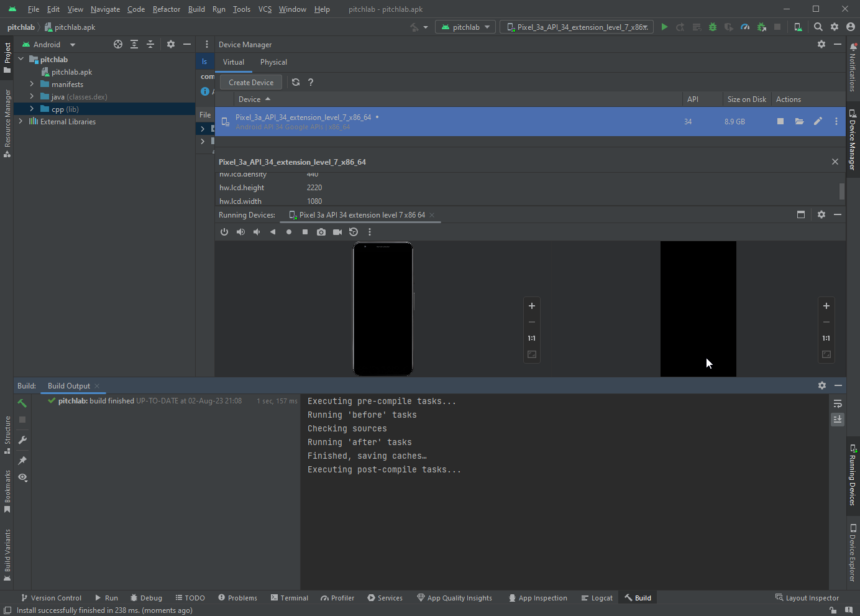Edit the Pixel 3a device with pencil icon
Viewport: 860px width, 616px height.
pos(817,122)
